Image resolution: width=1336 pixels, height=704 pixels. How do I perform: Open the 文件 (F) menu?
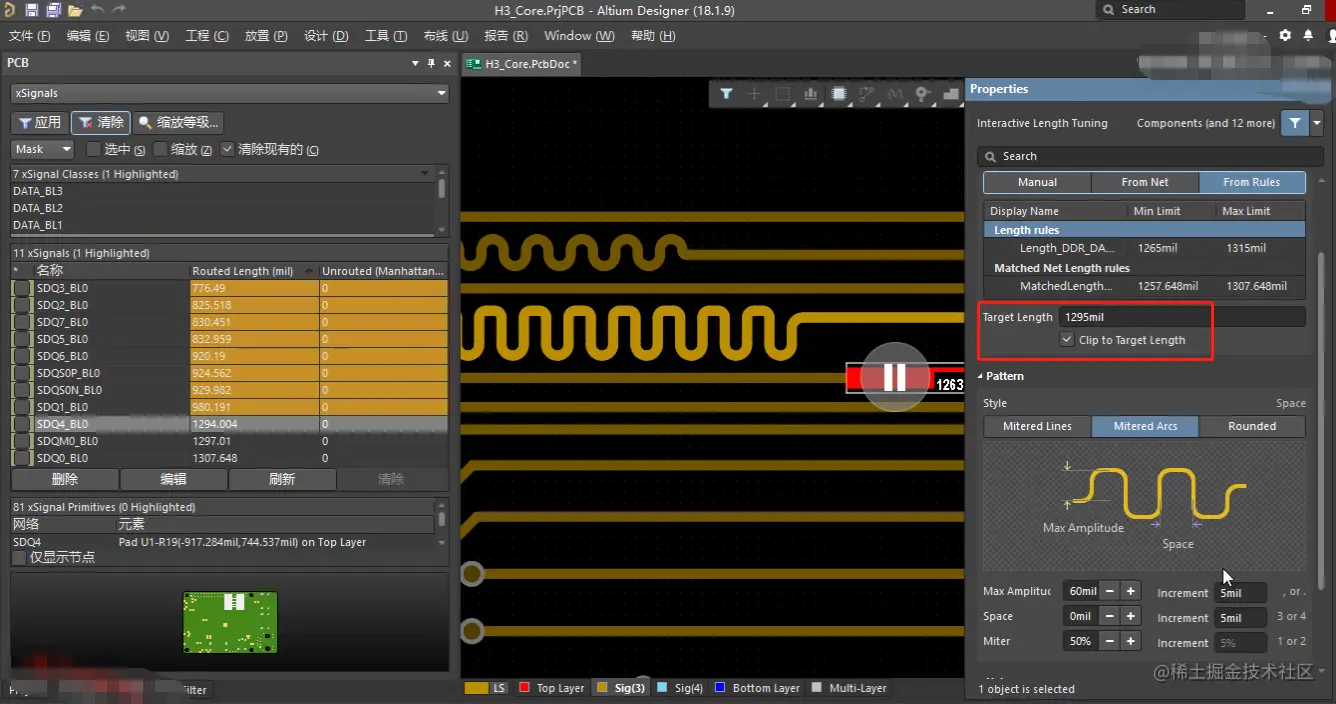pos(29,35)
